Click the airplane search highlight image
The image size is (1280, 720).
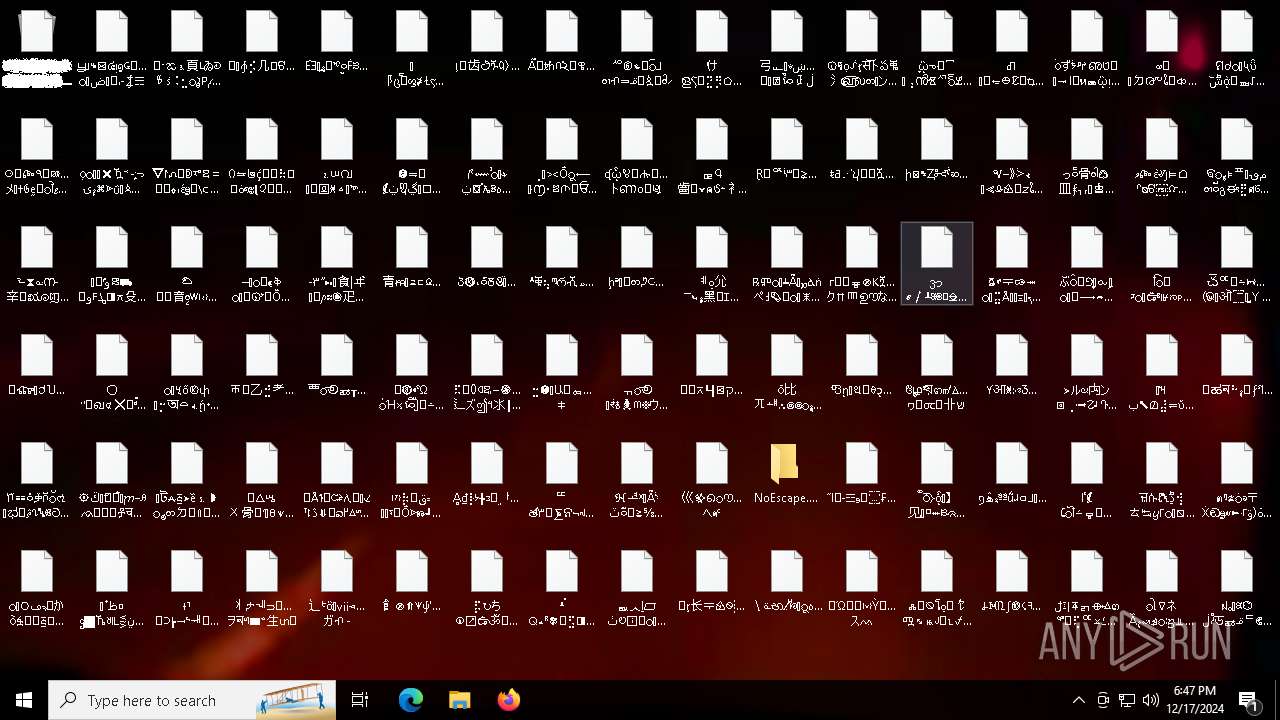pyautogui.click(x=295, y=700)
